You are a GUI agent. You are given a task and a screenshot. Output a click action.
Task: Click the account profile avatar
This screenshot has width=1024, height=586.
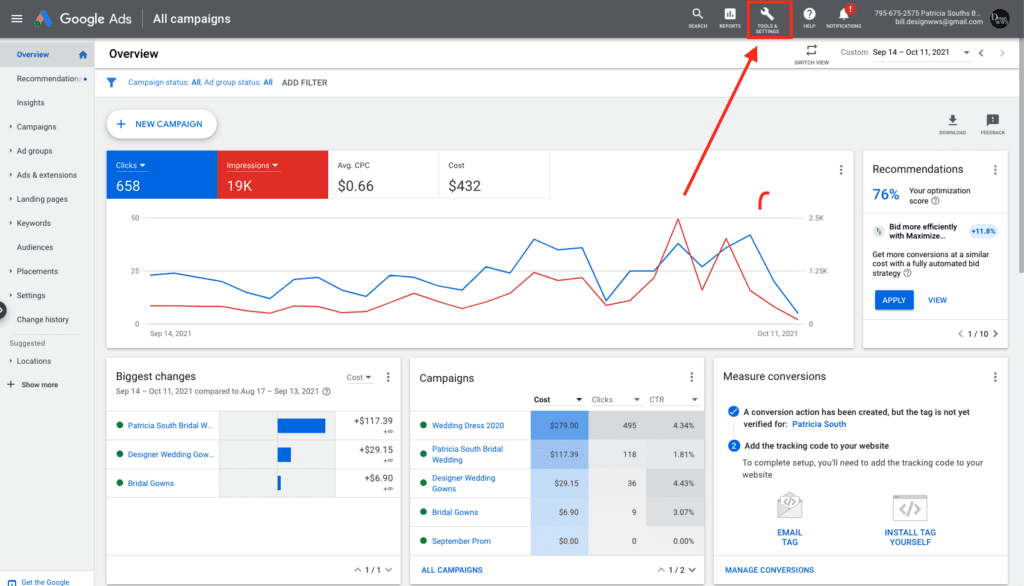click(x=1000, y=18)
